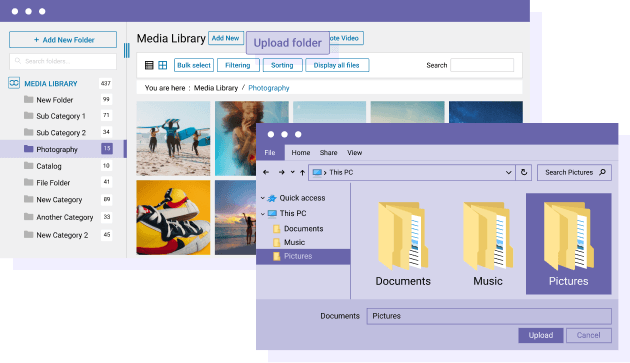The width and height of the screenshot is (630, 363).
Task: Open the View tab in file dialog
Action: 354,153
